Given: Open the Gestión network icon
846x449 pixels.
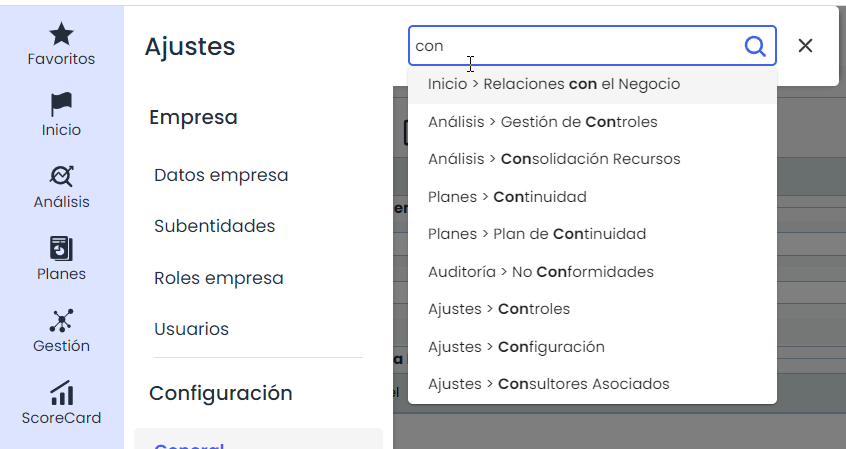Looking at the screenshot, I should (x=61, y=321).
